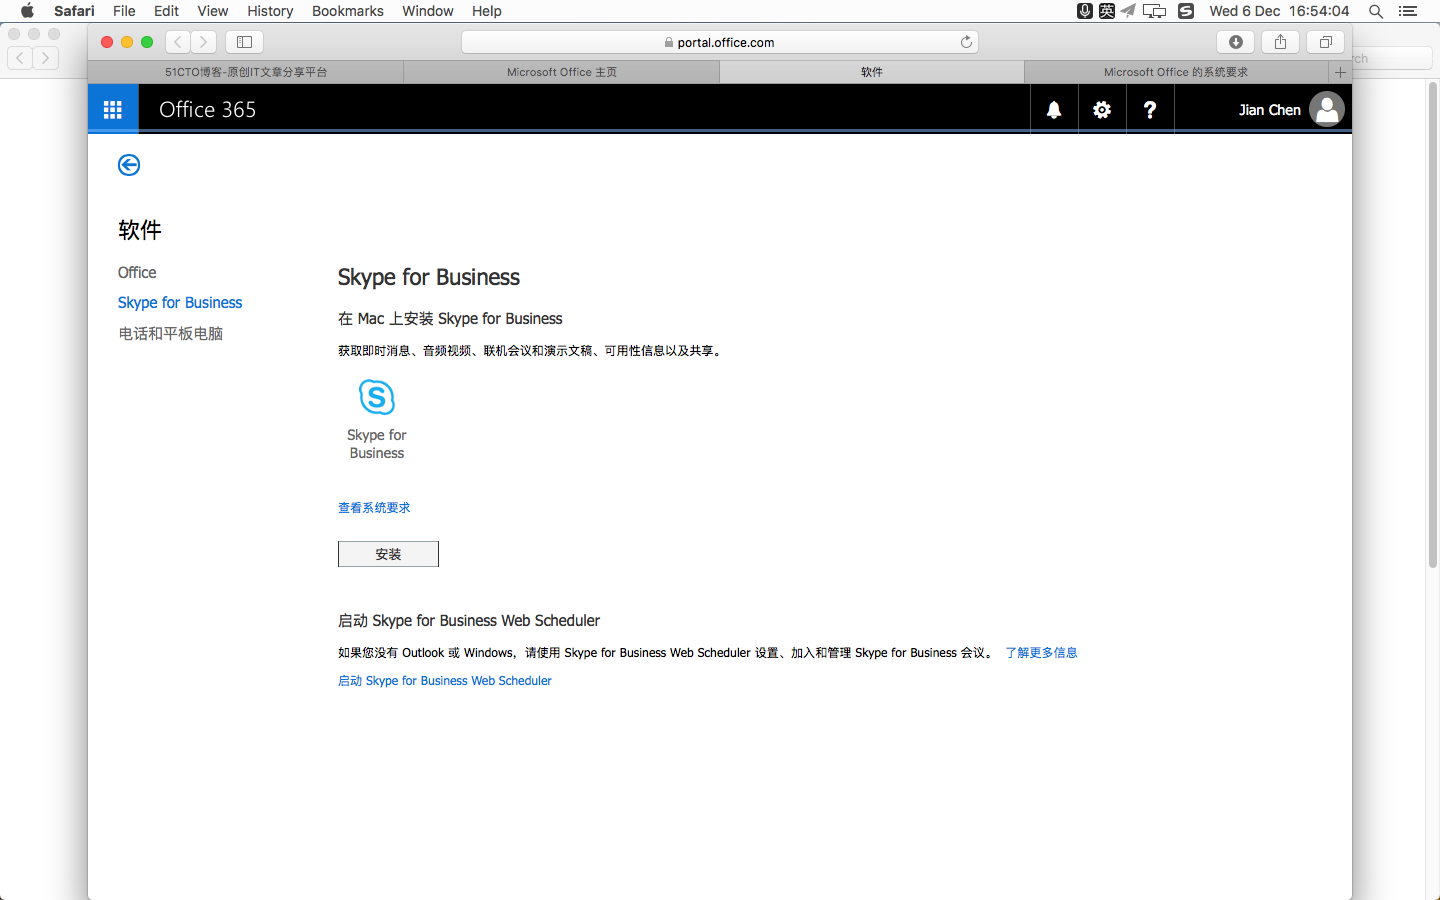Image resolution: width=1440 pixels, height=900 pixels.
Task: Switch to the 51CTO博客 tab
Action: pyautogui.click(x=246, y=72)
